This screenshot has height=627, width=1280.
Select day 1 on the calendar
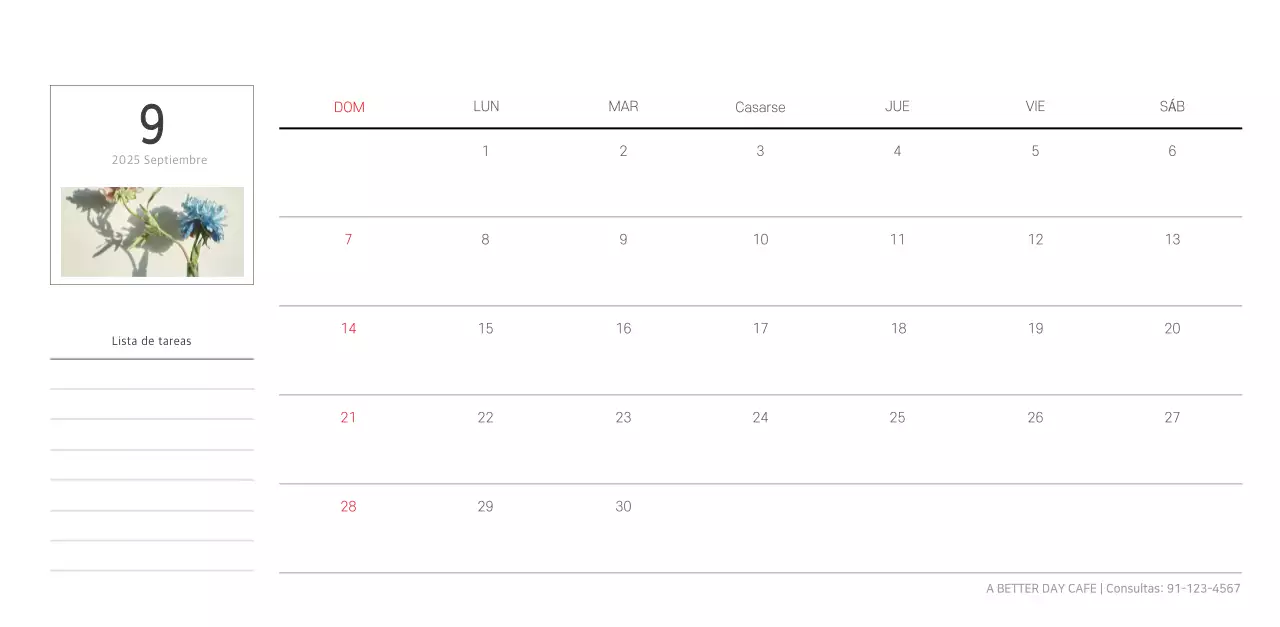pyautogui.click(x=486, y=151)
